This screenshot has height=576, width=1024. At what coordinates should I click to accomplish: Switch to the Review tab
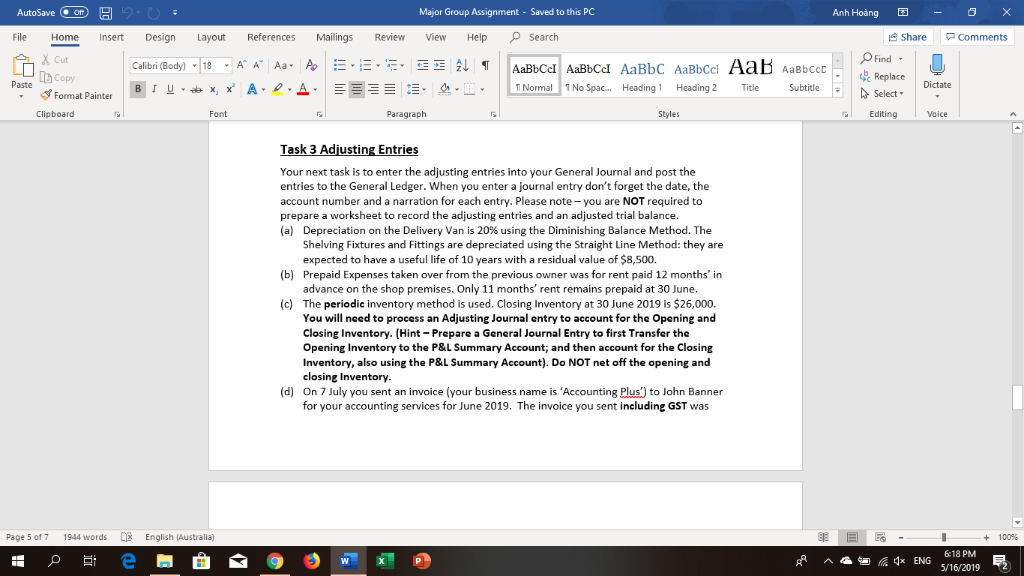coord(389,37)
